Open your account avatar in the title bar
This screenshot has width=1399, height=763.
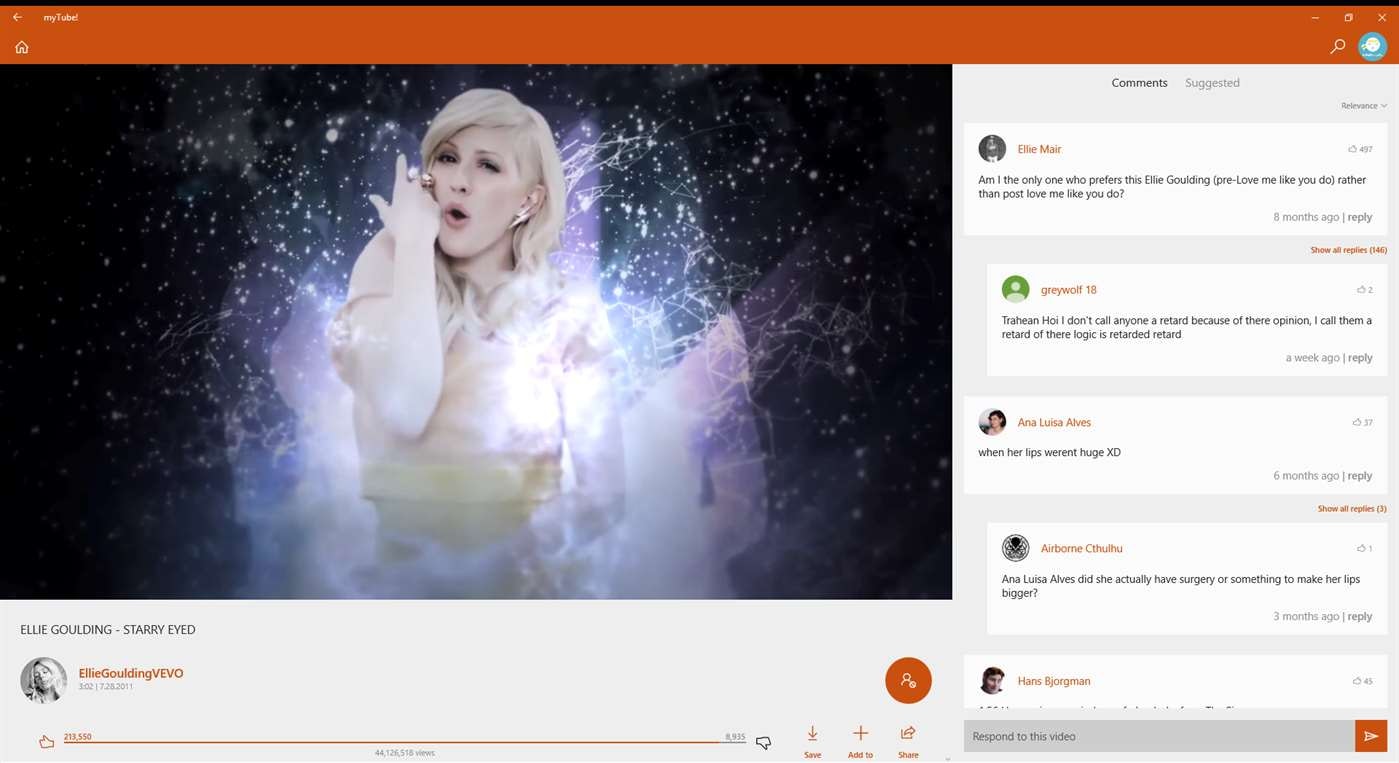1371,45
